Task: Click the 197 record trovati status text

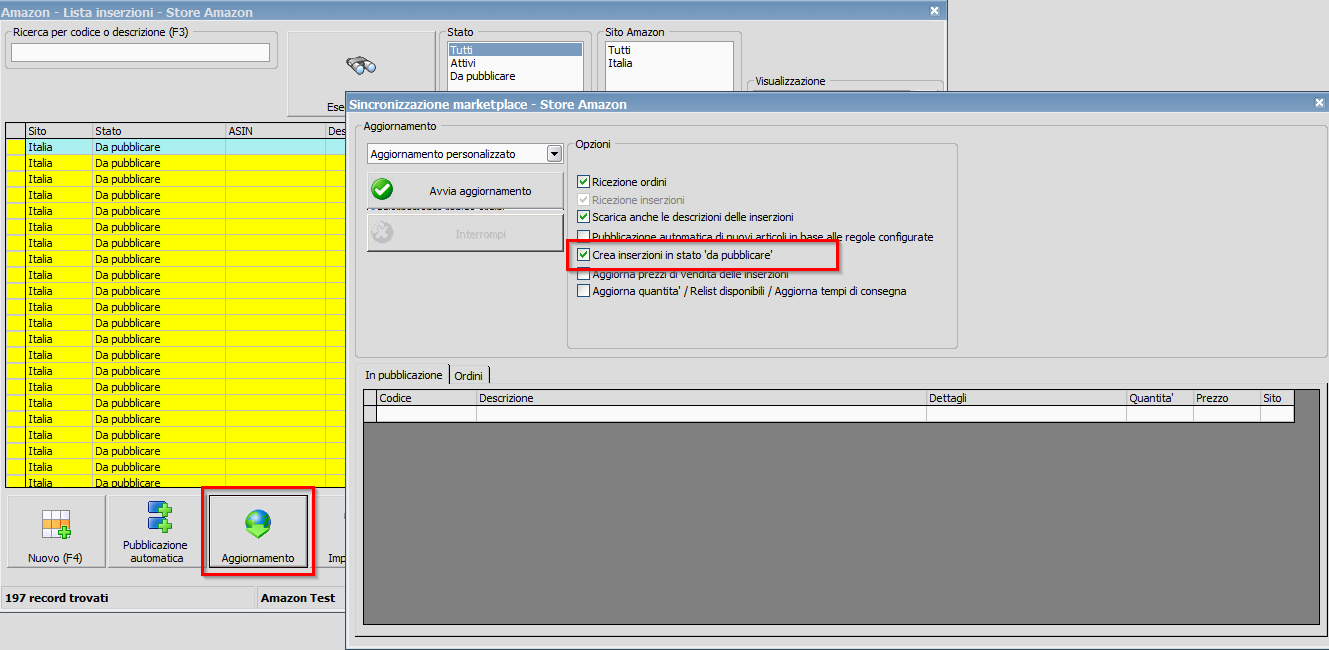Action: point(57,598)
